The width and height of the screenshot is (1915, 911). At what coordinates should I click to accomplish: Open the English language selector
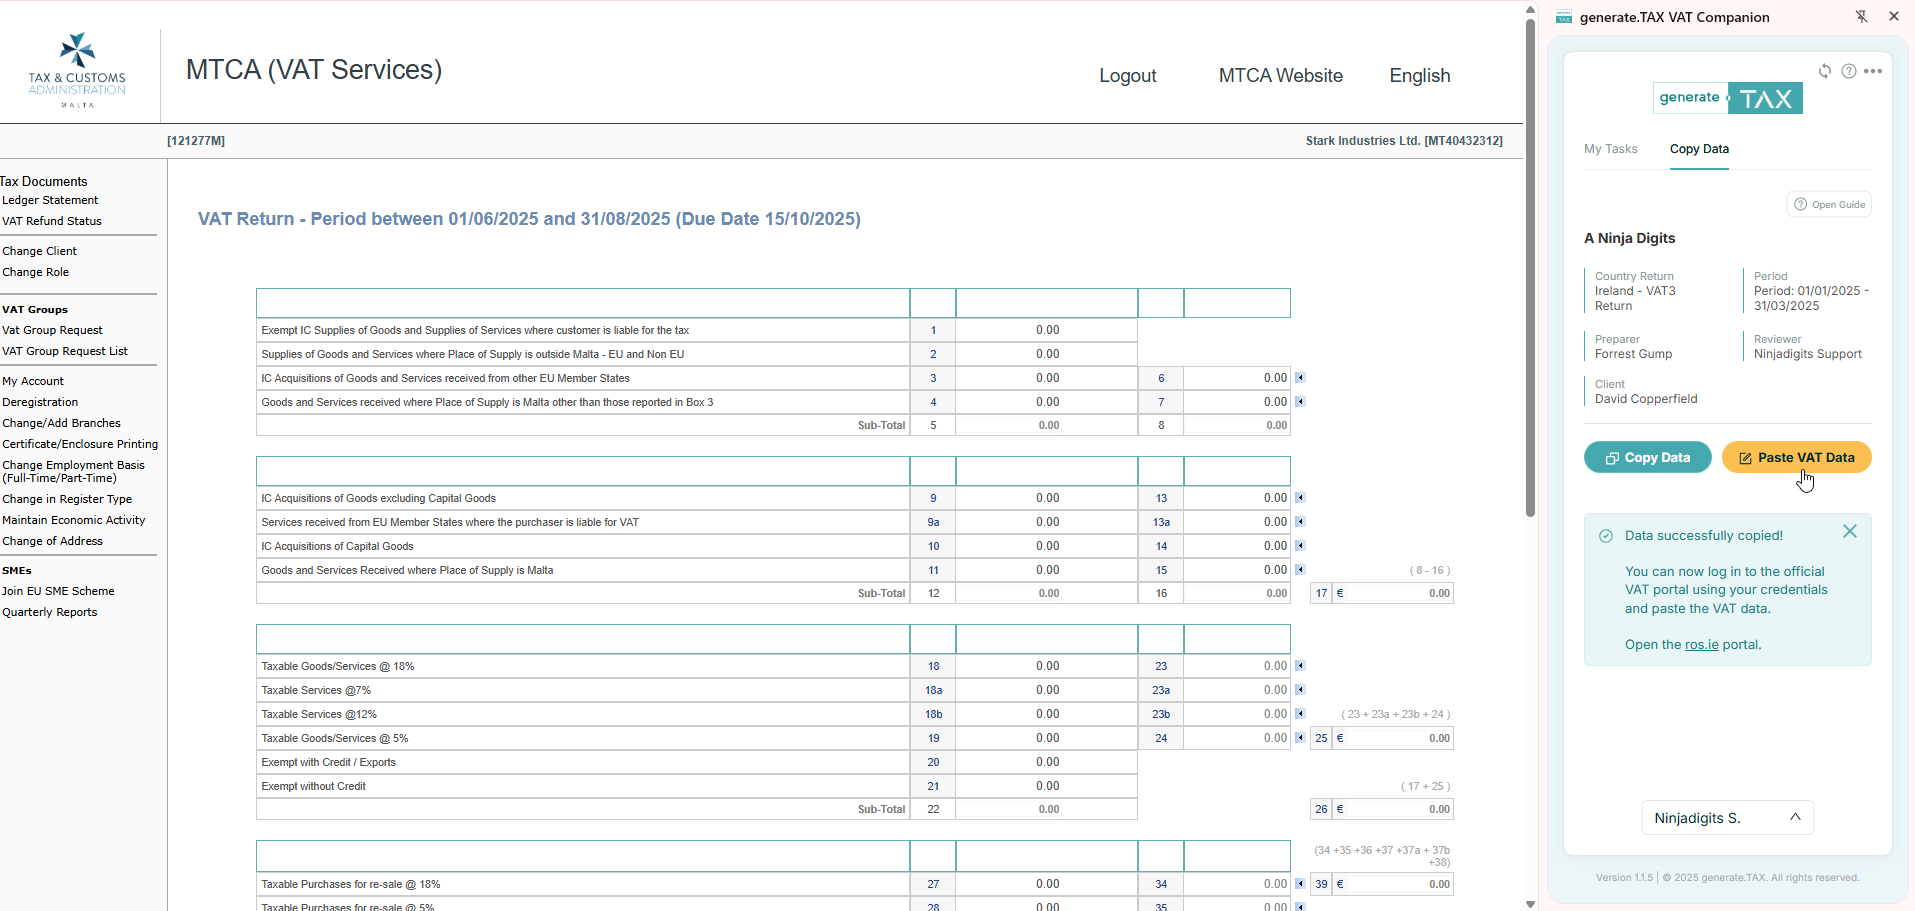click(x=1419, y=76)
